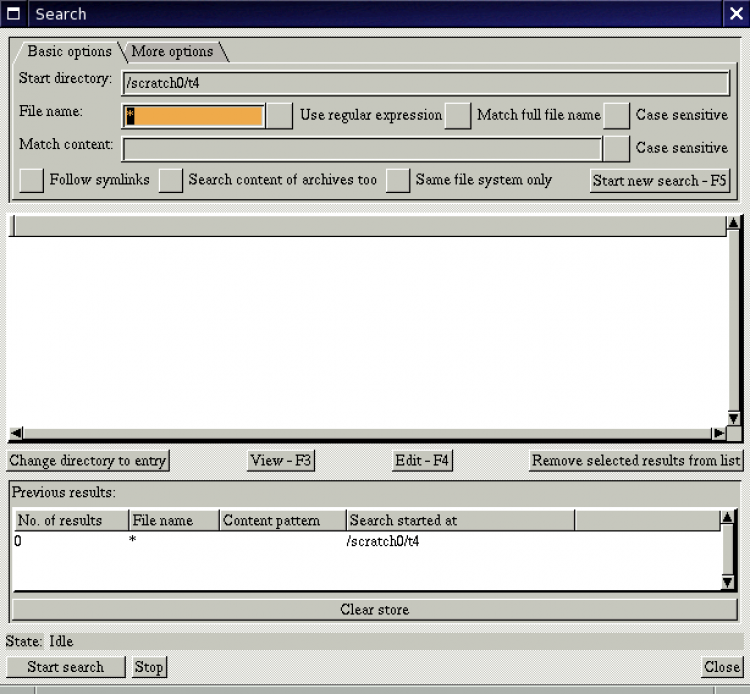Close the Search window with X
The height and width of the screenshot is (694, 750).
pyautogui.click(x=737, y=13)
